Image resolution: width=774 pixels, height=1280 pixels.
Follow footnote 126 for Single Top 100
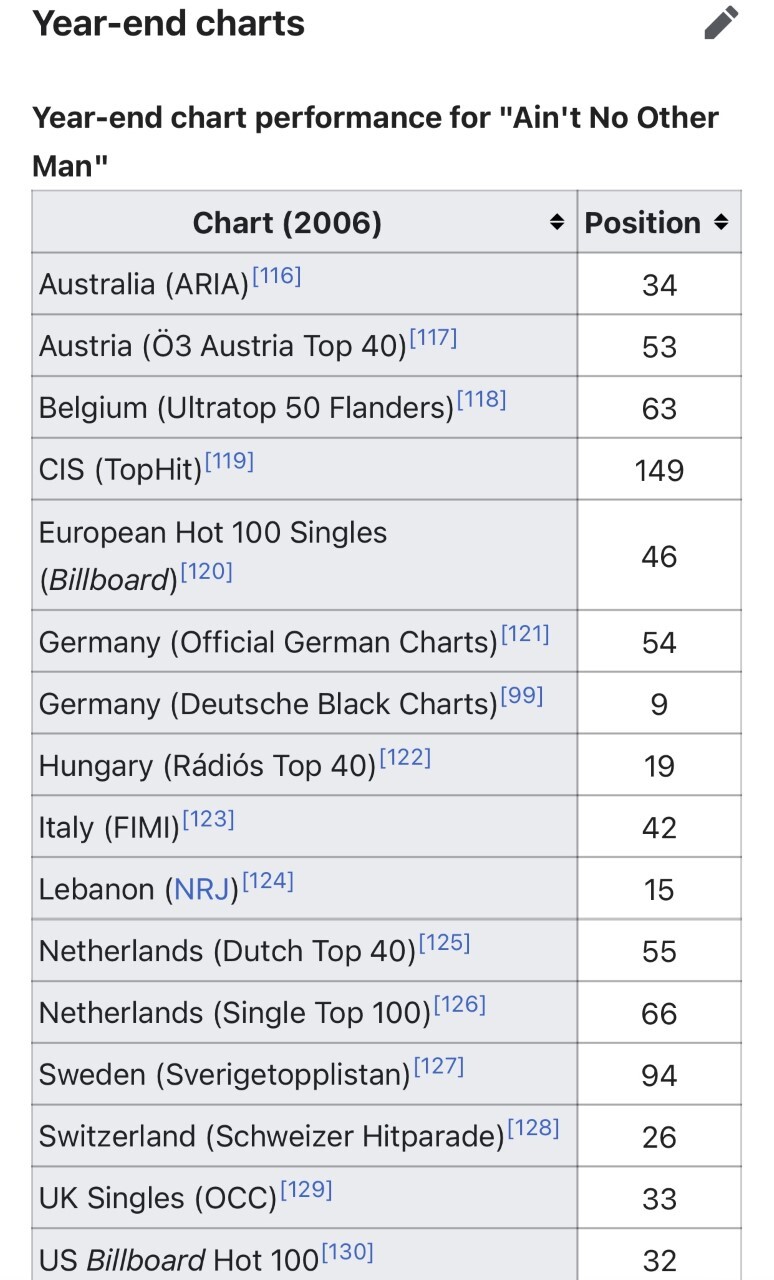pos(461,1005)
